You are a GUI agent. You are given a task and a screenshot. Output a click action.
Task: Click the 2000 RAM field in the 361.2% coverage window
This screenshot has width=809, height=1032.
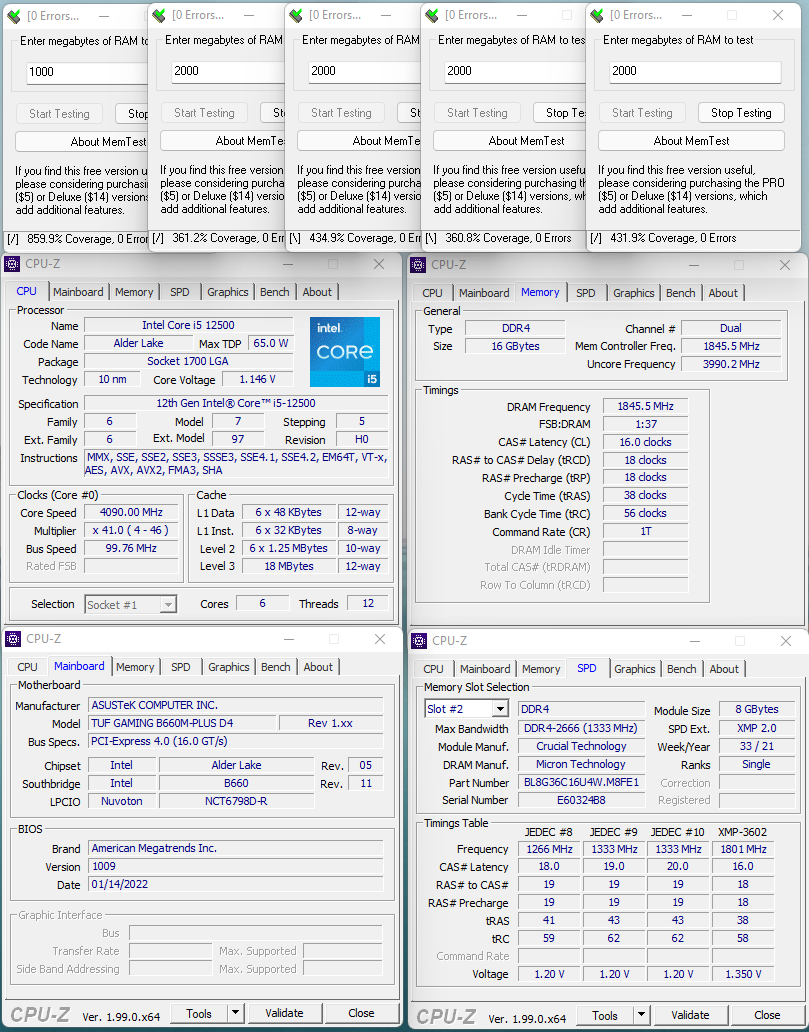tap(228, 71)
